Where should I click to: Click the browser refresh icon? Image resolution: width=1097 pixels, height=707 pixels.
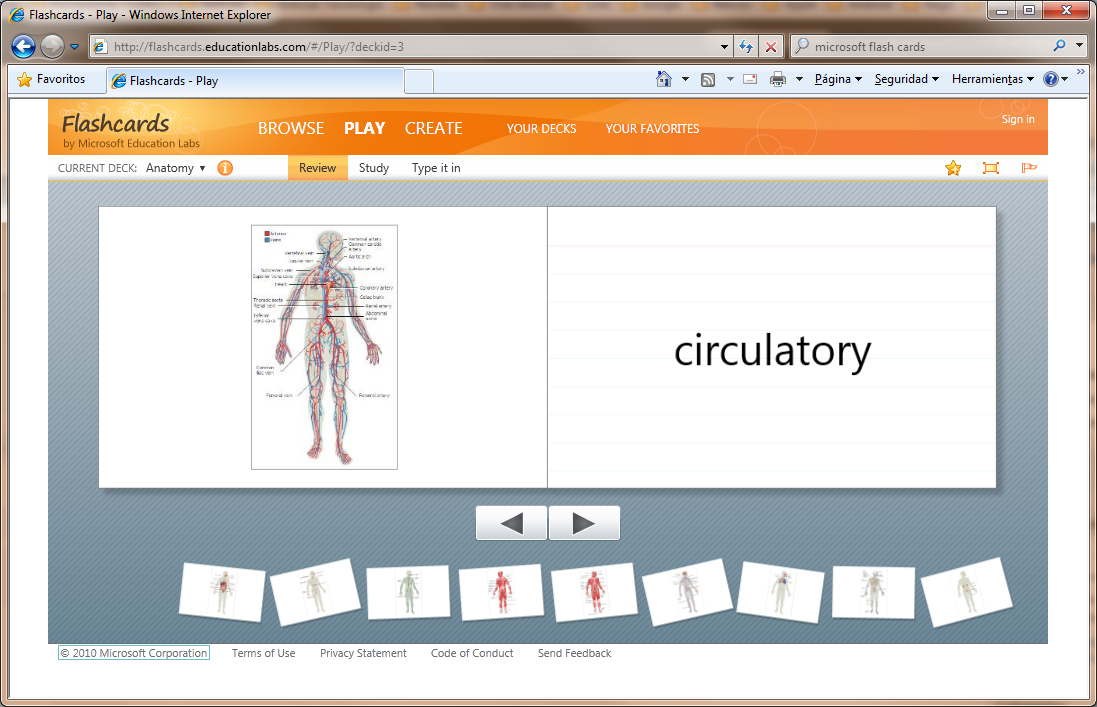coord(746,47)
